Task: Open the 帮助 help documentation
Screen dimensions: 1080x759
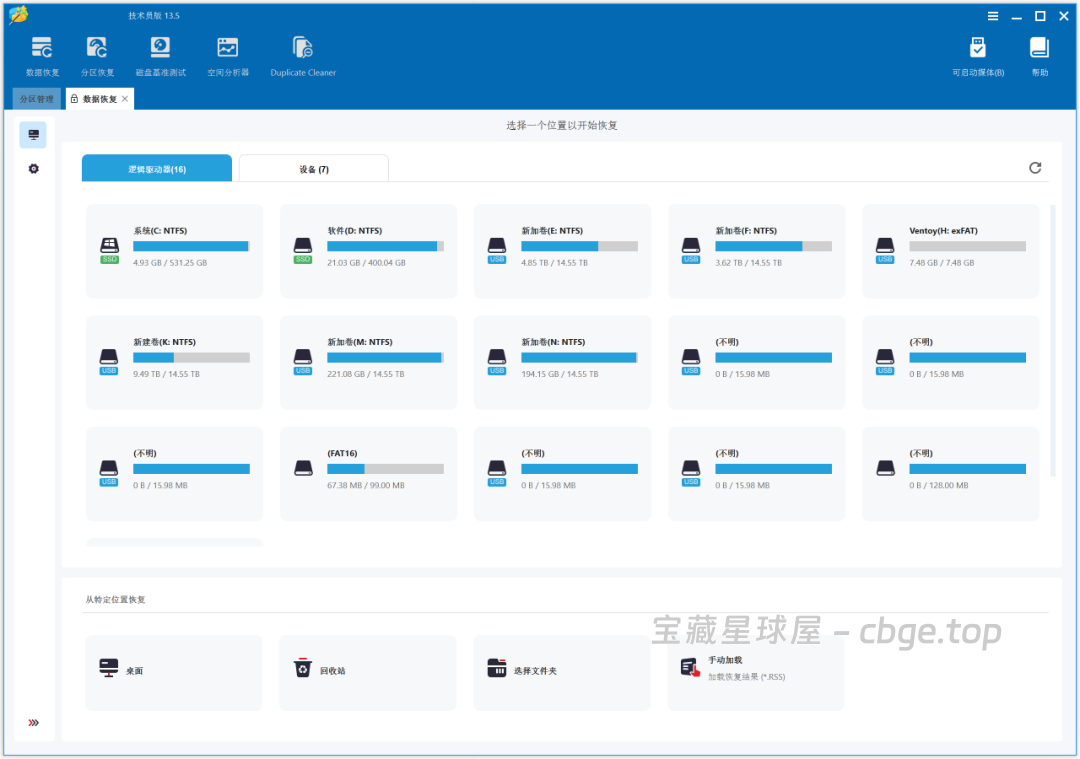Action: [x=1039, y=55]
